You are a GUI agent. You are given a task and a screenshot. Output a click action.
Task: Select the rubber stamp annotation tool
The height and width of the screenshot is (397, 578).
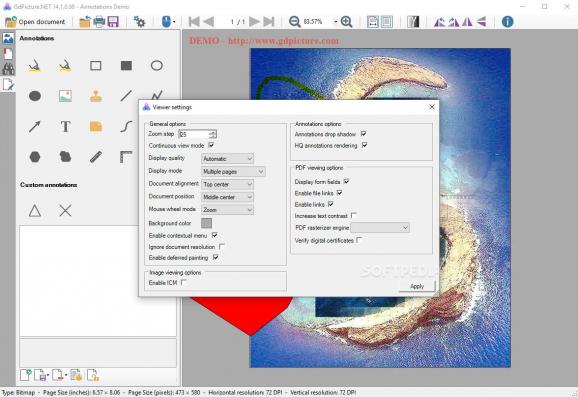(96, 96)
